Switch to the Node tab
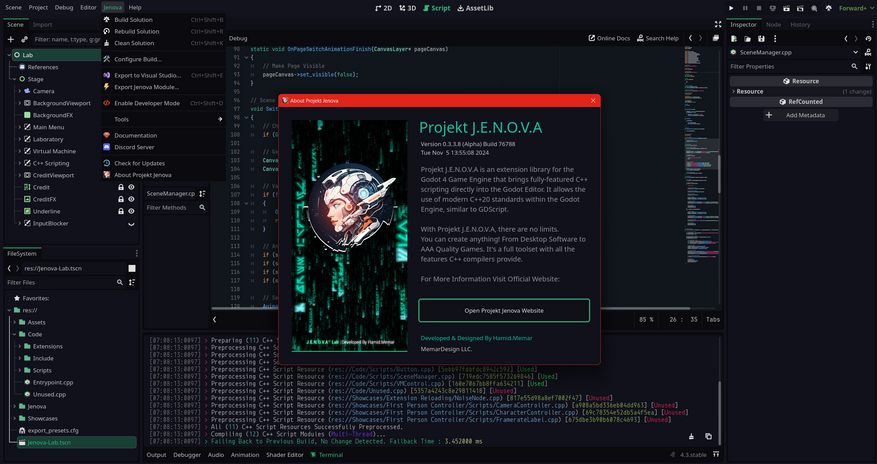877x464 pixels. click(x=773, y=24)
